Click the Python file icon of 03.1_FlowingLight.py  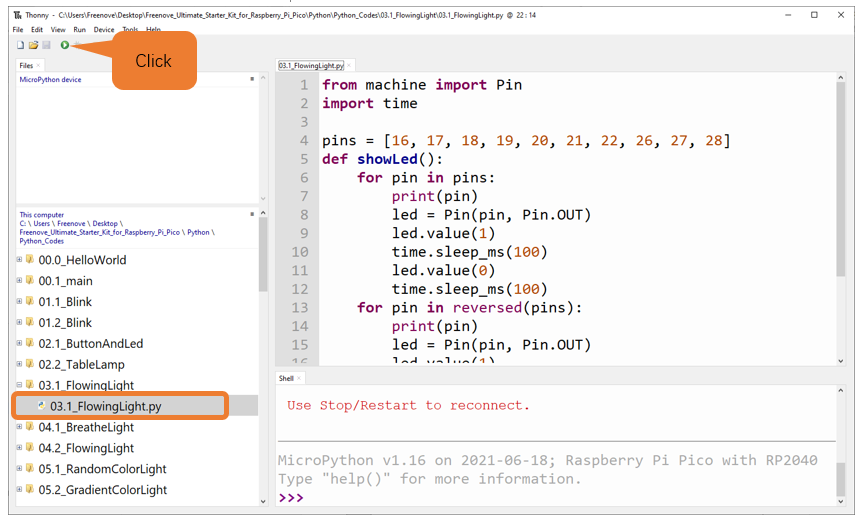42,406
